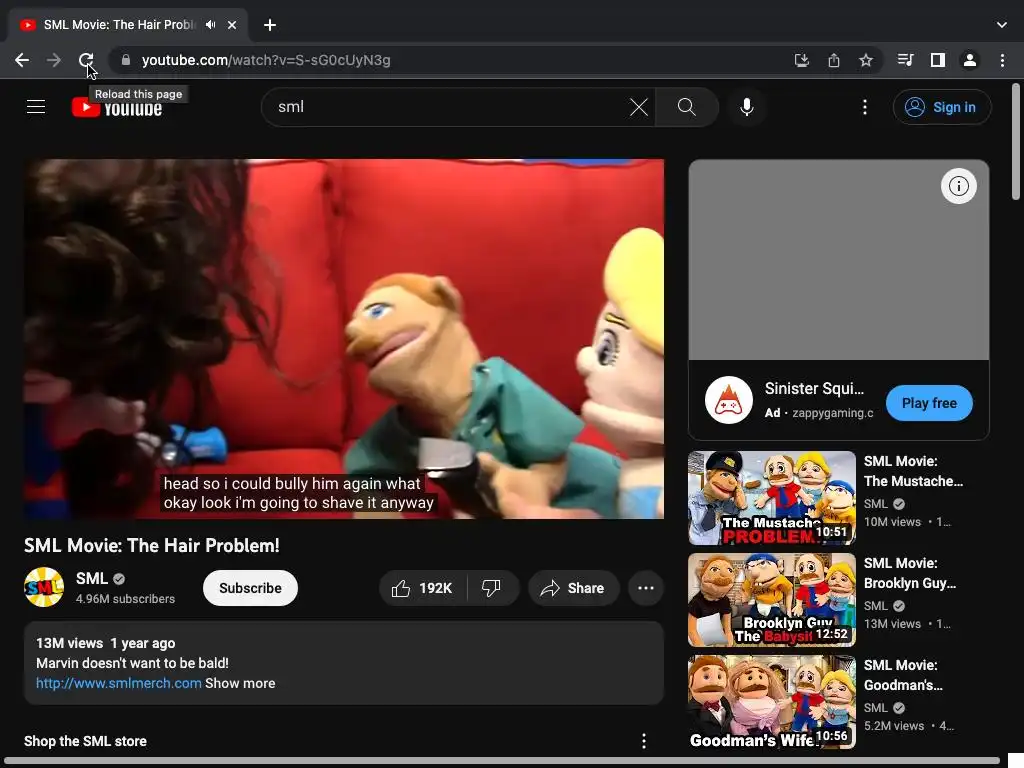
Task: Open SML channel name link
Action: pos(91,579)
